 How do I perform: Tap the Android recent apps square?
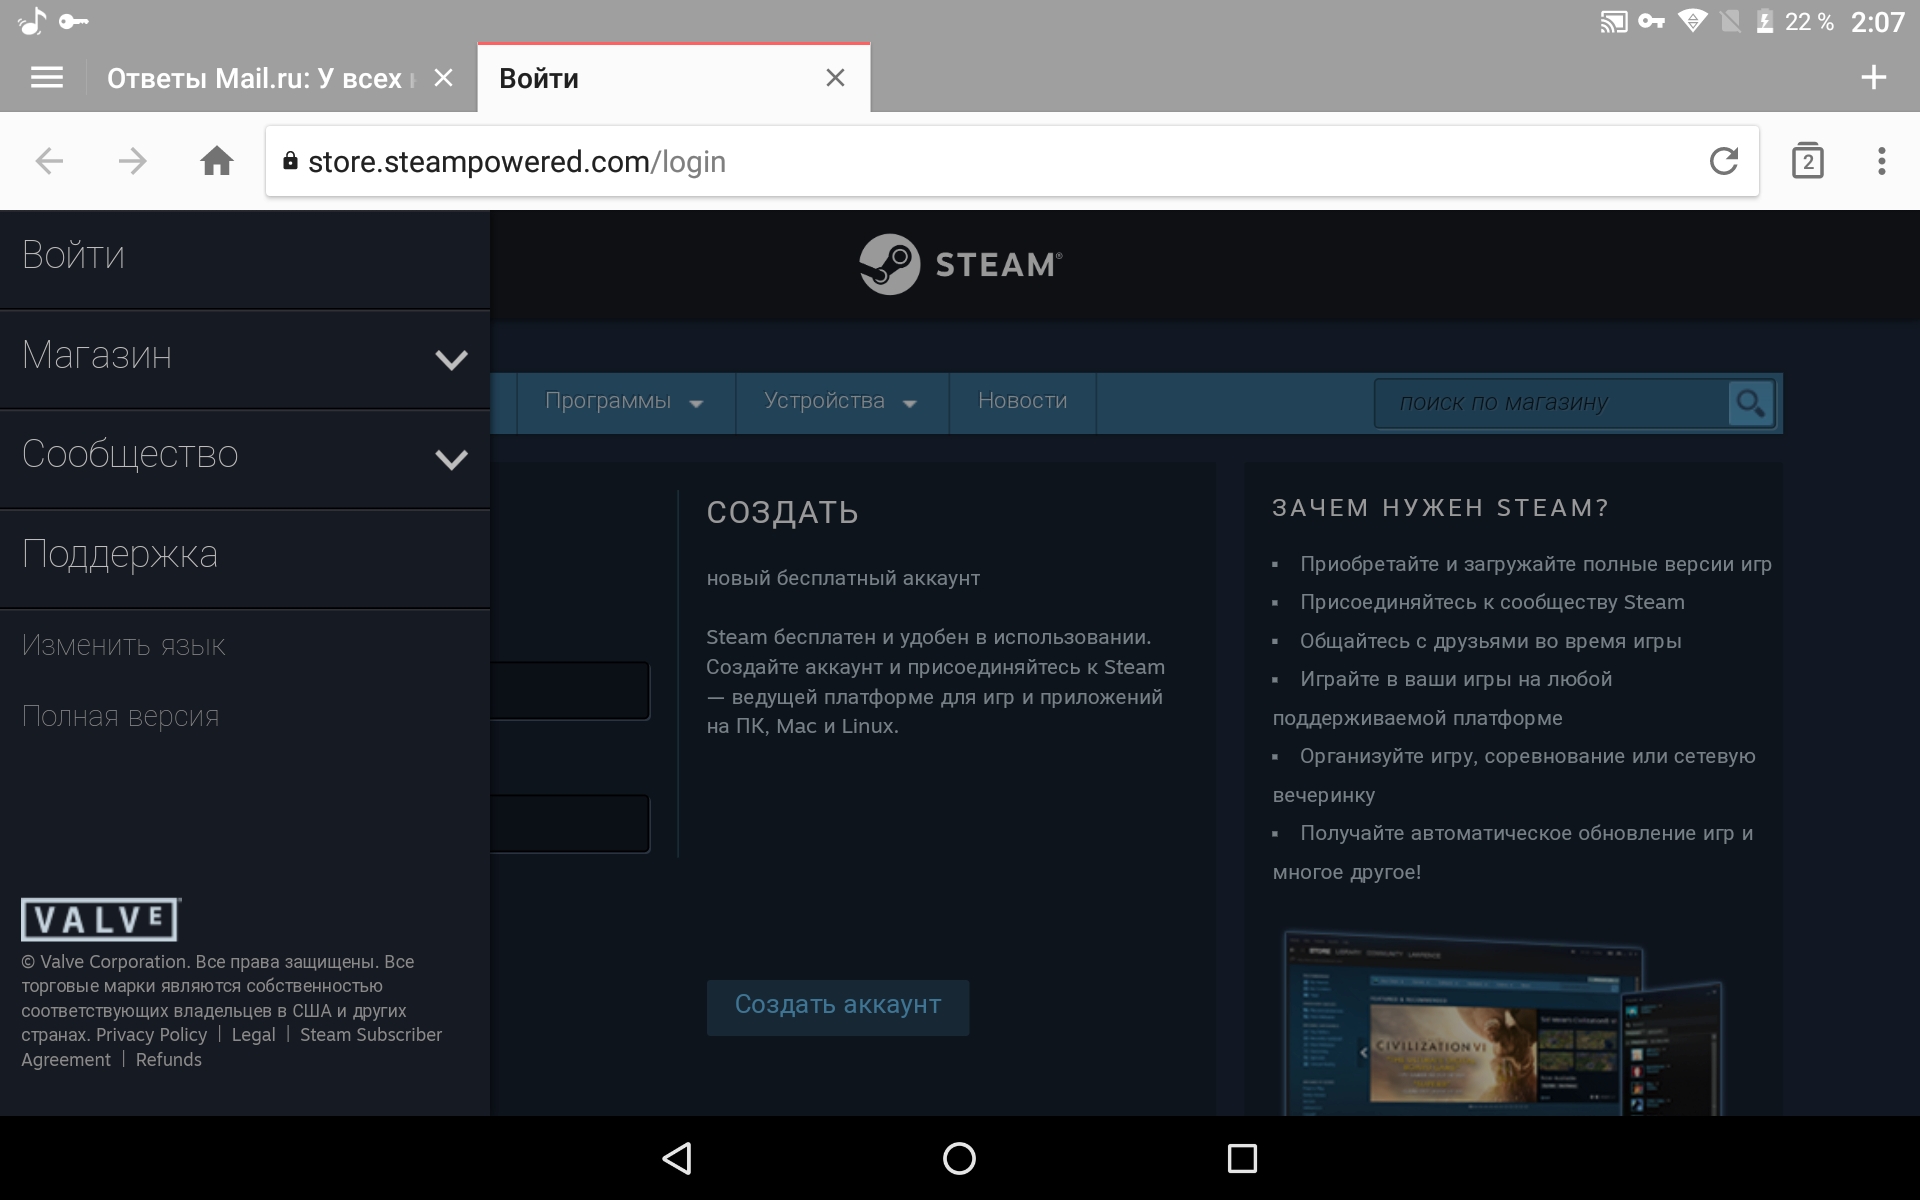coord(1242,1158)
